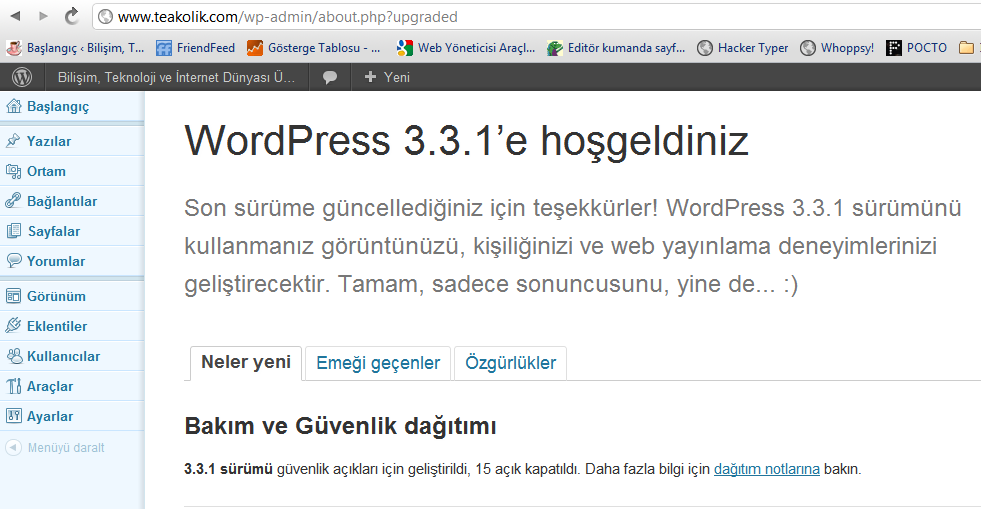981x509 pixels.
Task: Open the Editör kumanda sayfası bookmark
Action: coord(616,48)
